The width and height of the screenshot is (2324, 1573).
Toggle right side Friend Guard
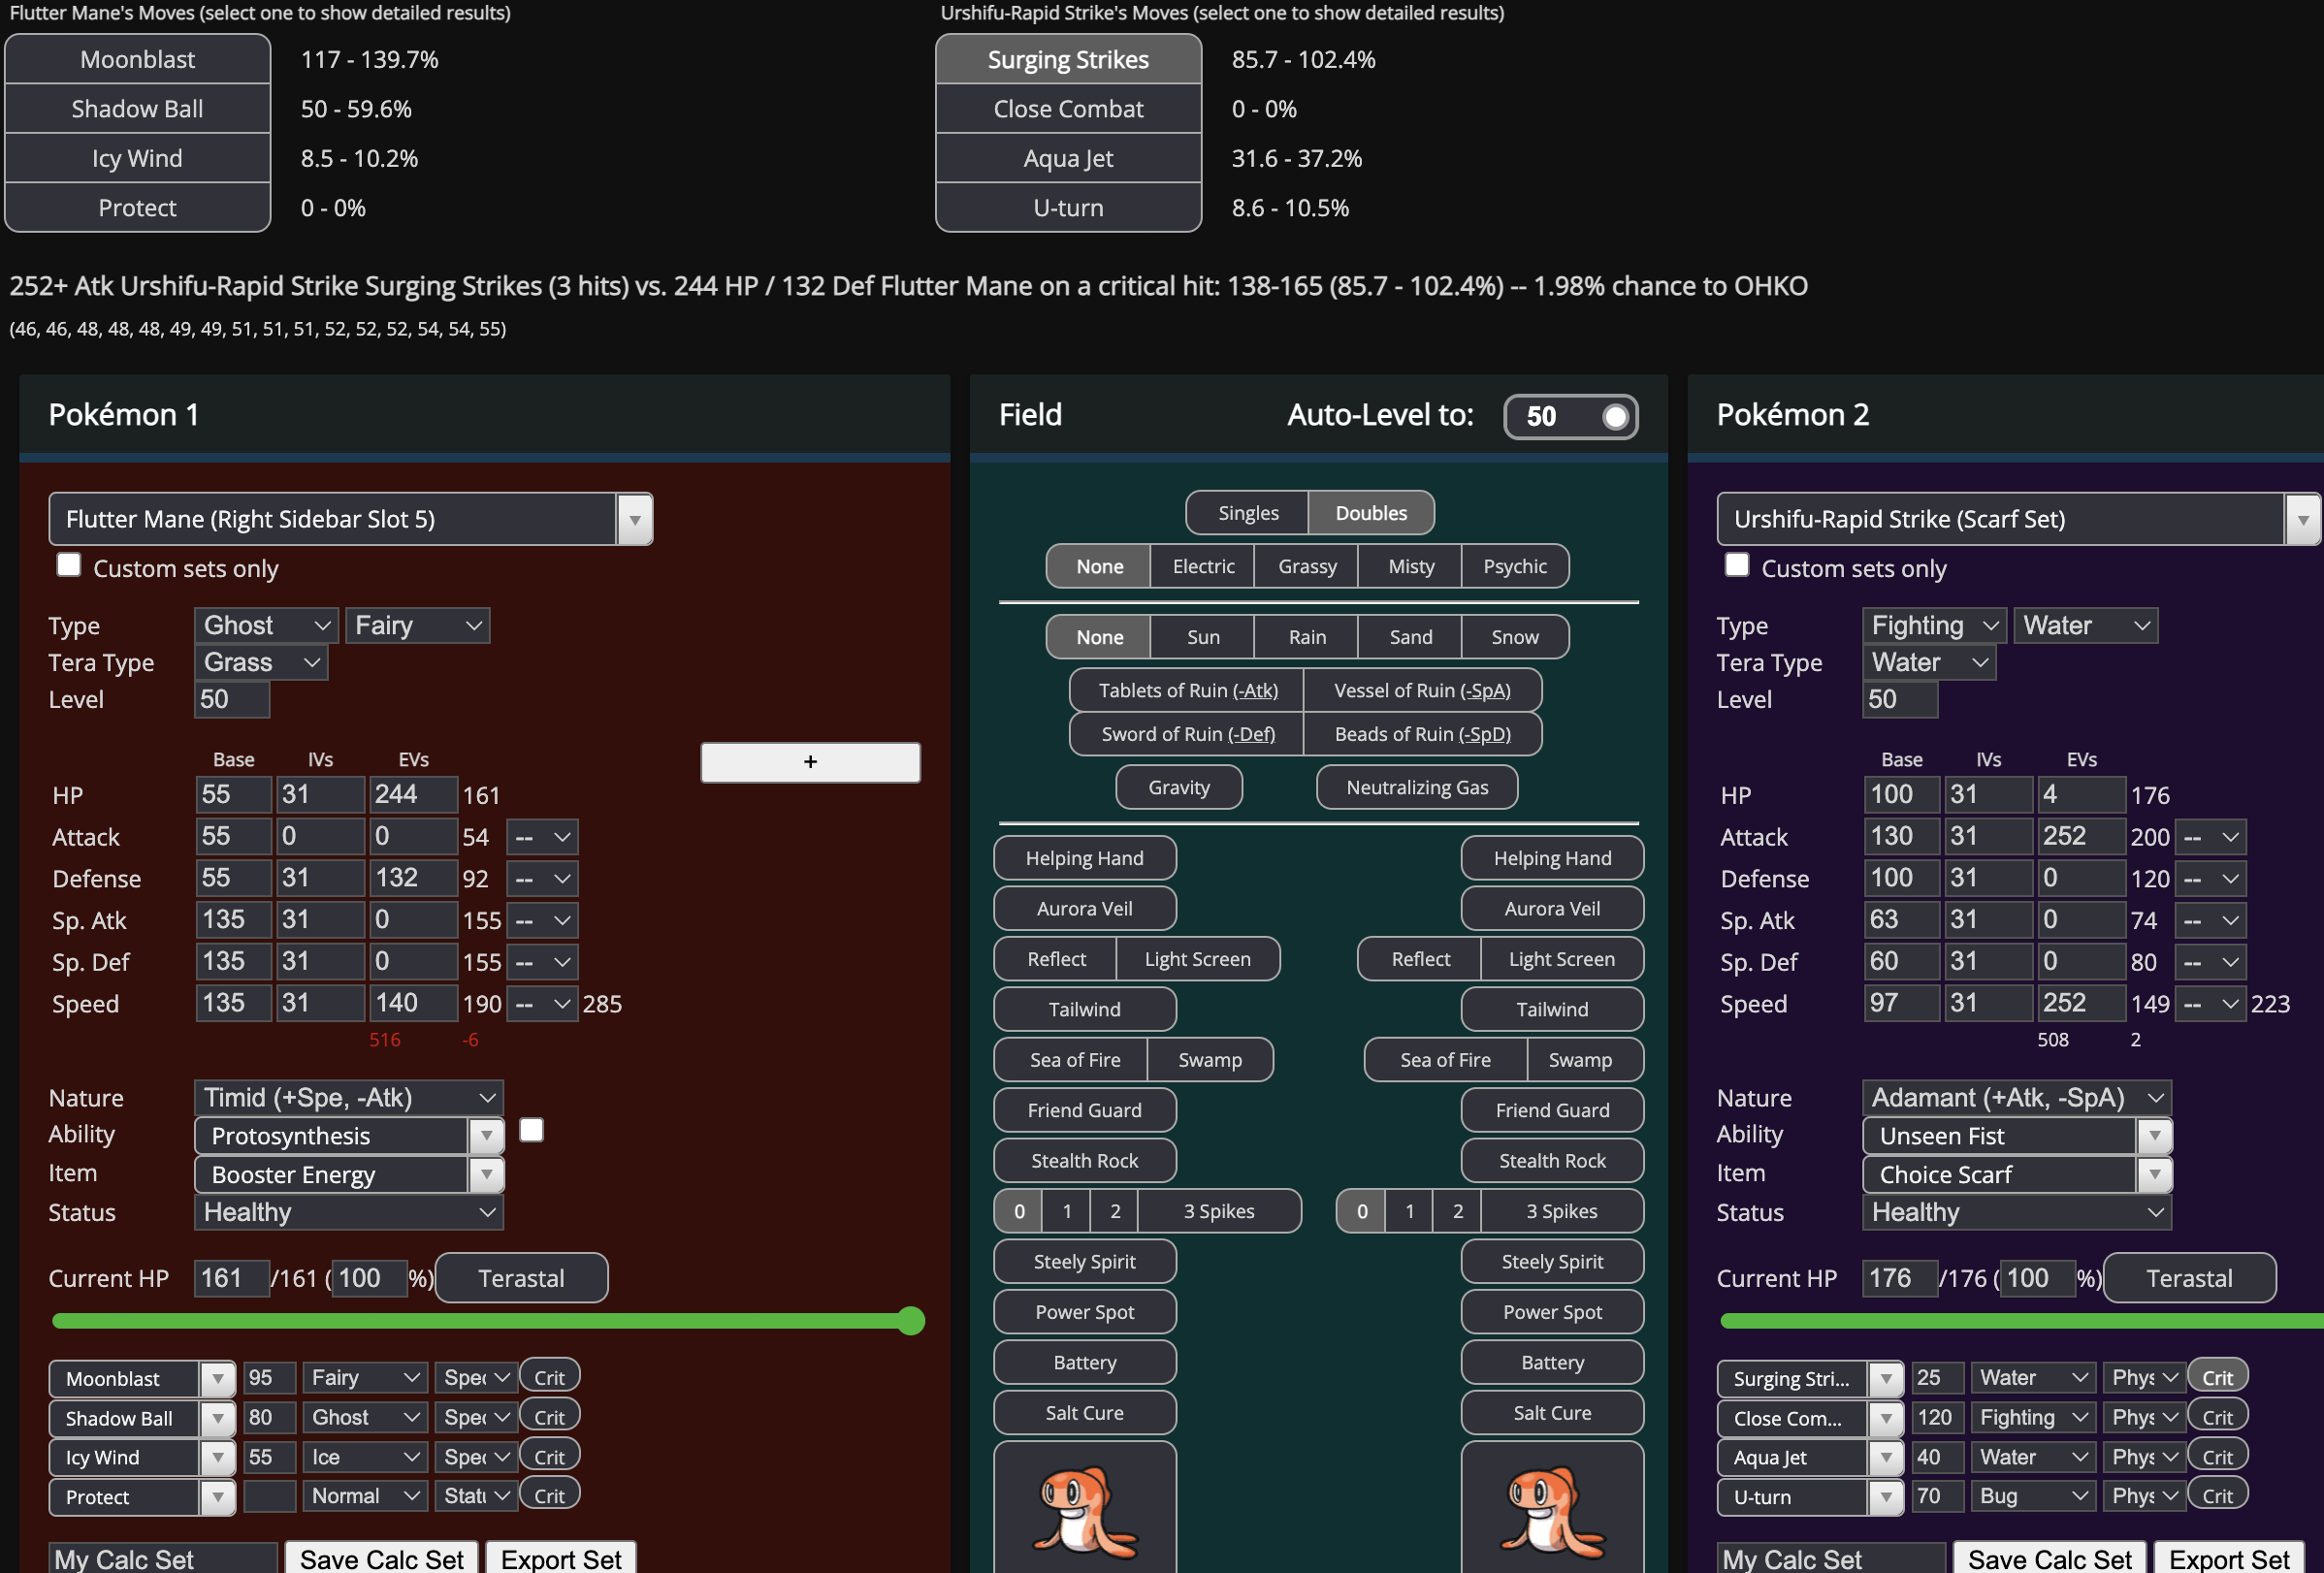coord(1552,1110)
